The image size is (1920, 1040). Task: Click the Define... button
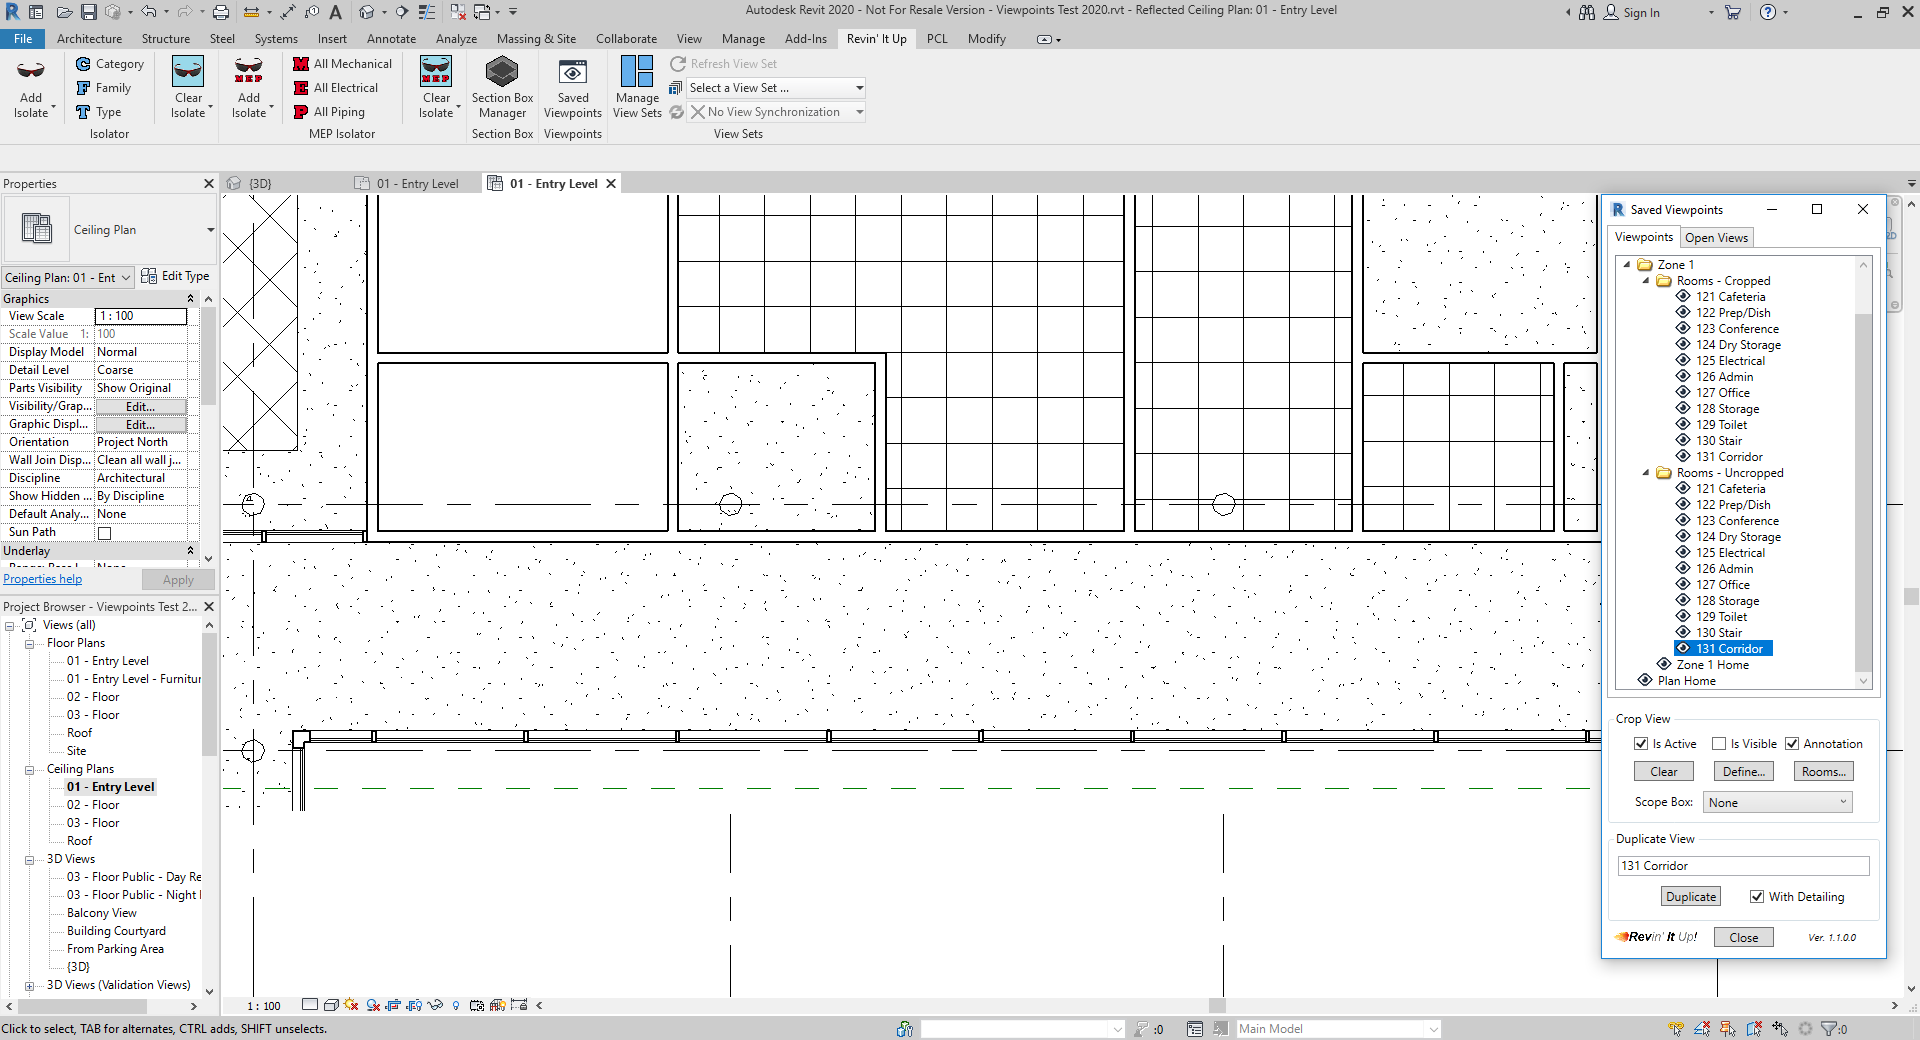[x=1744, y=772]
